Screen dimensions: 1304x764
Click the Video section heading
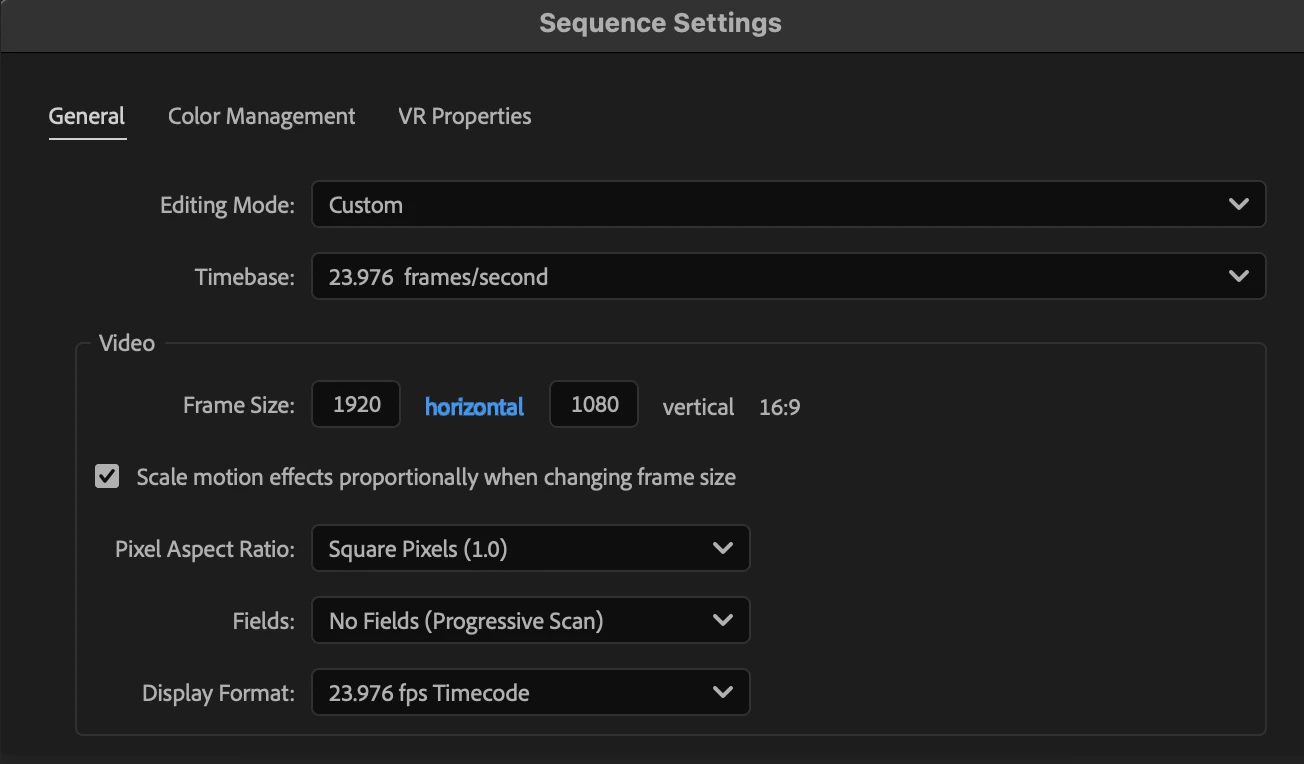pyautogui.click(x=127, y=343)
